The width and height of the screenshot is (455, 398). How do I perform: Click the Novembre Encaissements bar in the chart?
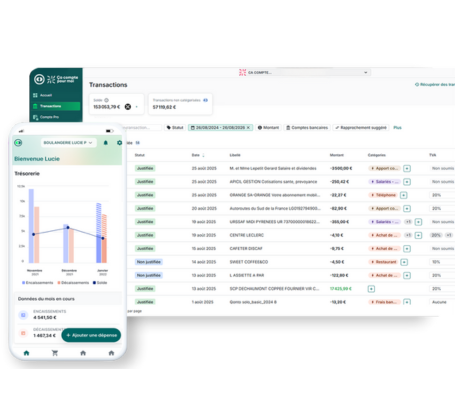click(x=31, y=226)
